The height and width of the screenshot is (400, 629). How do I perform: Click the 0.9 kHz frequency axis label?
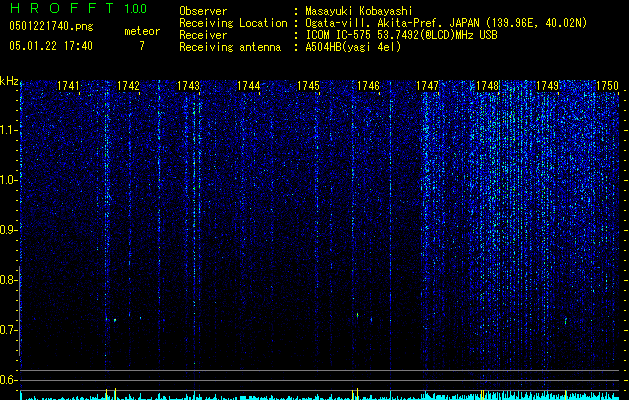[x=8, y=230]
